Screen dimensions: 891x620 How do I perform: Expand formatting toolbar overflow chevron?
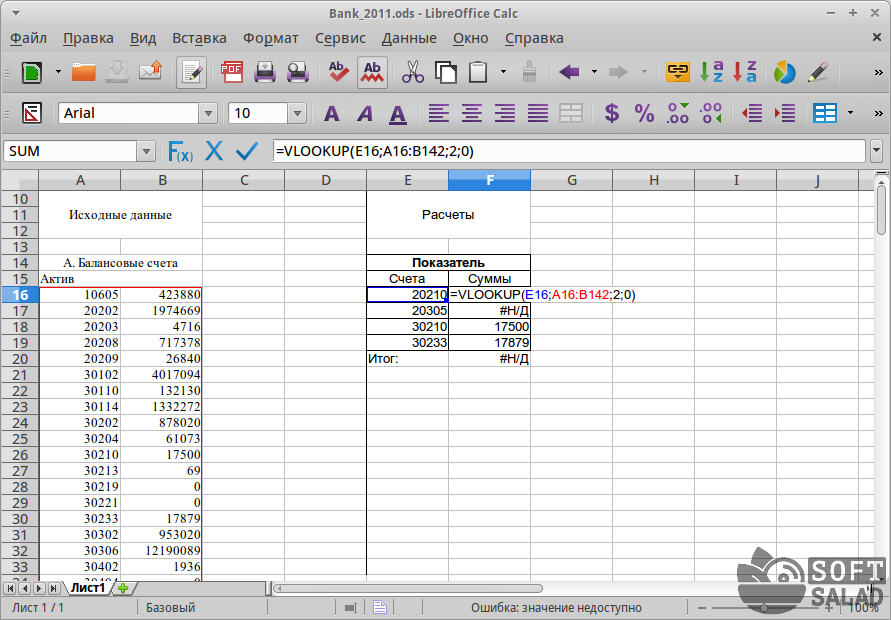tap(878, 113)
